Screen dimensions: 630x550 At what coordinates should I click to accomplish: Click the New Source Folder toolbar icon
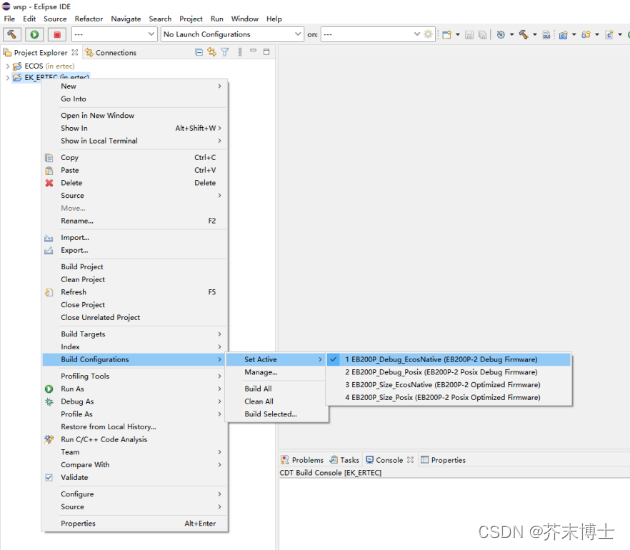(586, 35)
